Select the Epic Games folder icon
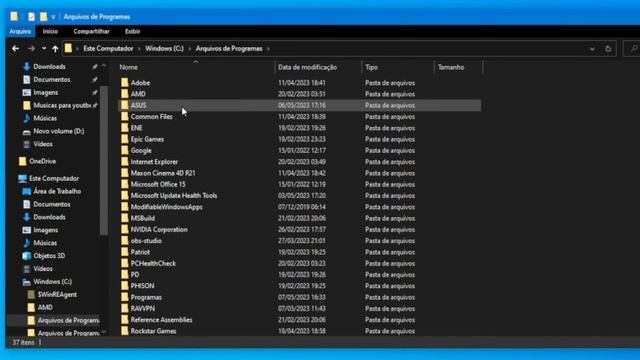The height and width of the screenshot is (360, 640). click(124, 139)
